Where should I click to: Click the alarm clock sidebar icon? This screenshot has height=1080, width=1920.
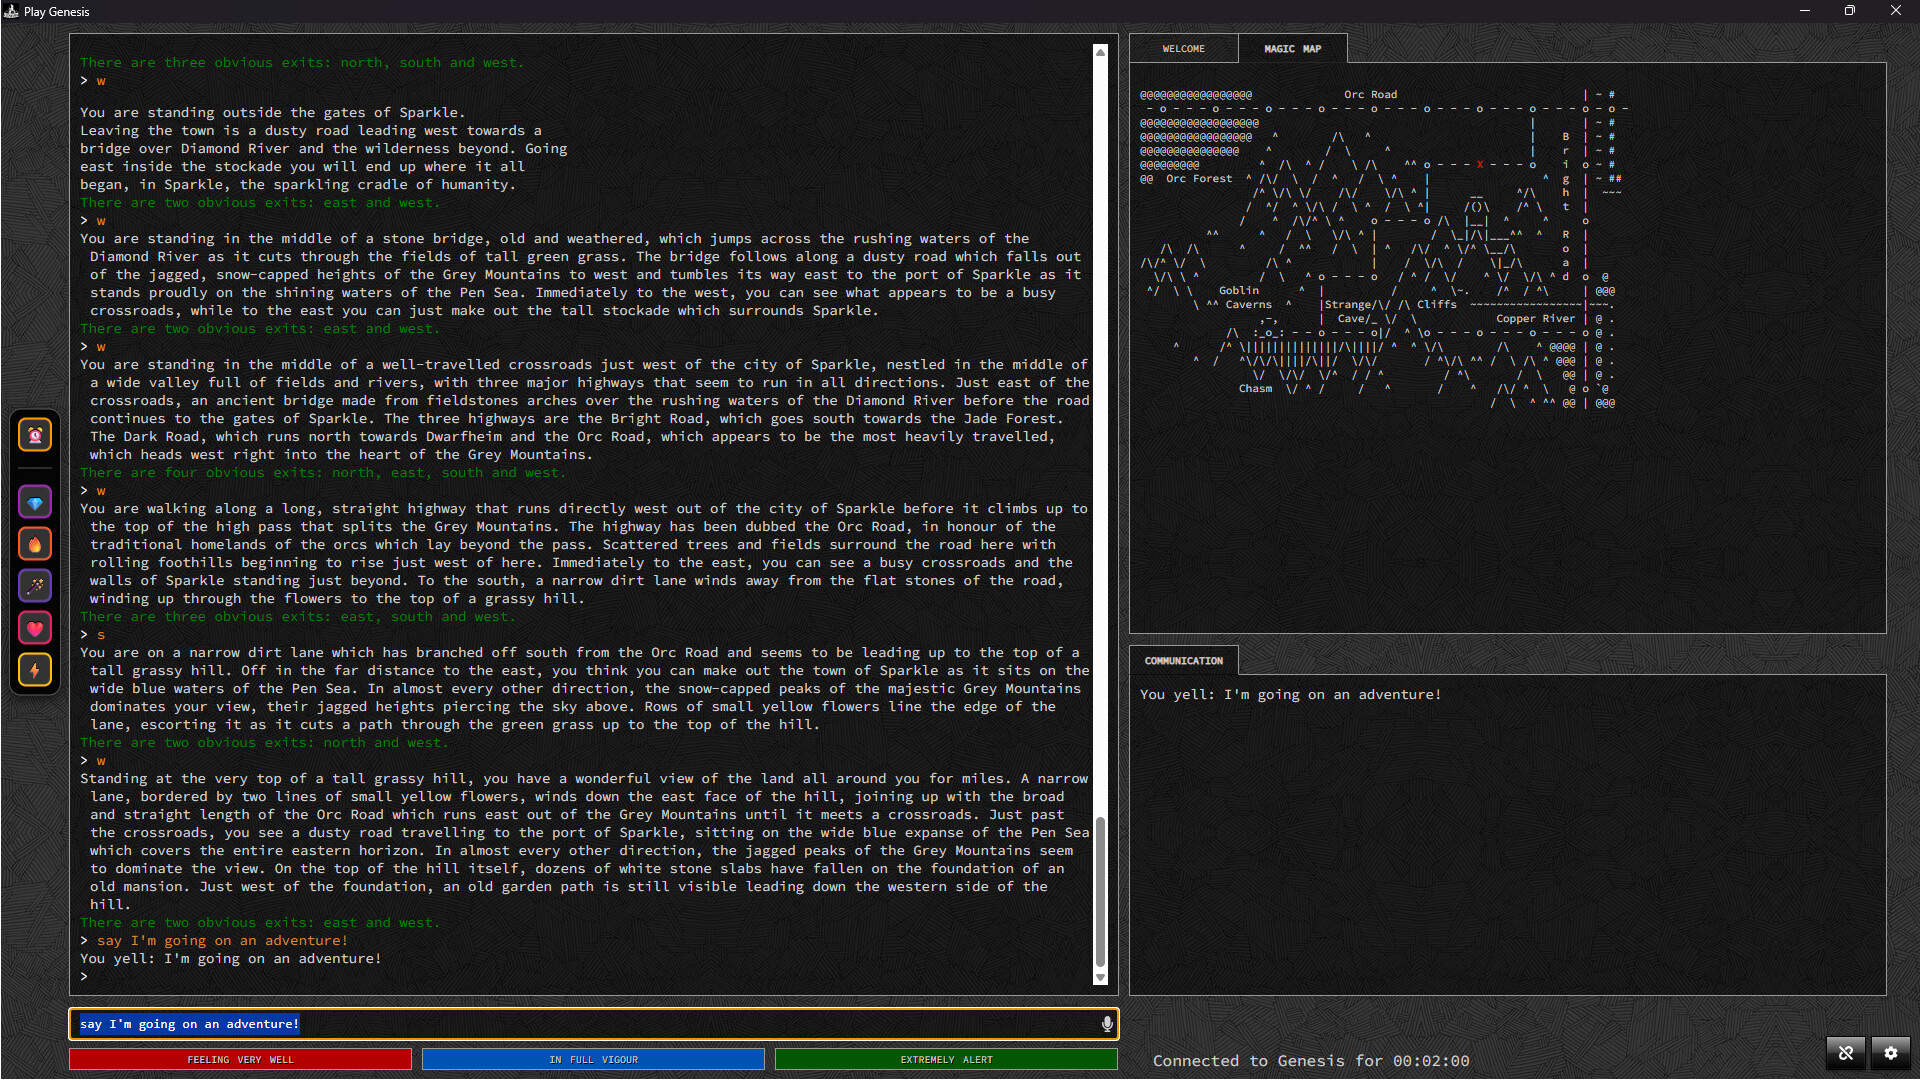click(35, 435)
